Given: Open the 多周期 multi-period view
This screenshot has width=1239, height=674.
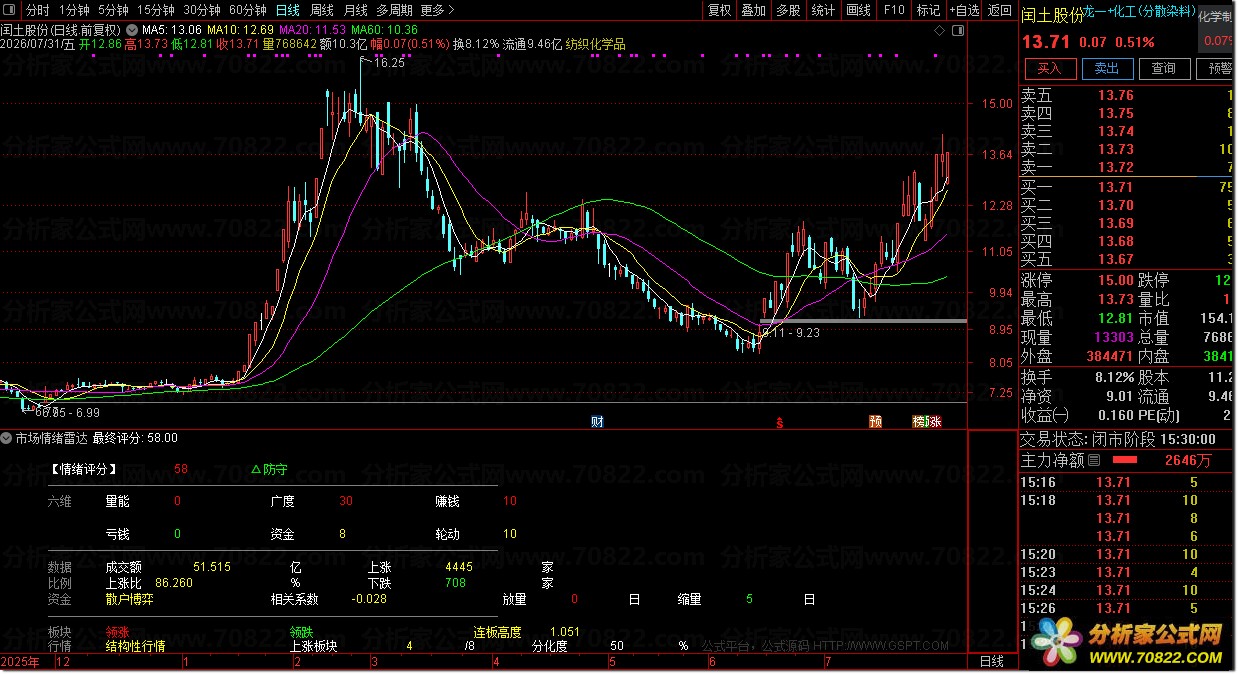Looking at the screenshot, I should click(x=394, y=10).
